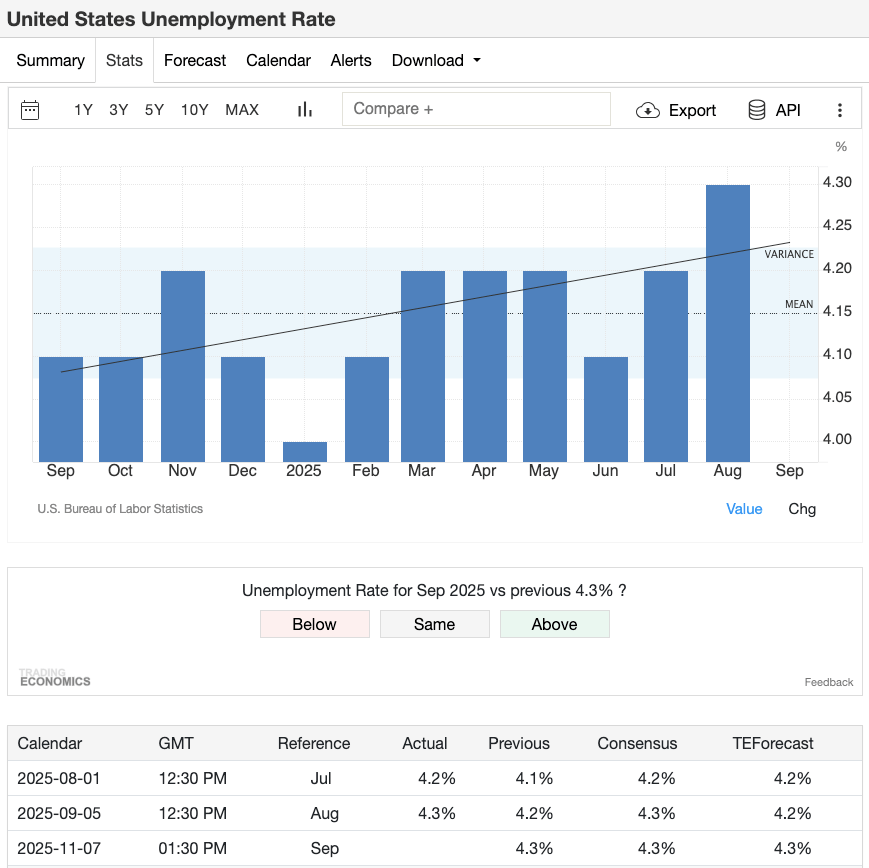Click the Feedback link
This screenshot has height=868, width=869.
pyautogui.click(x=828, y=682)
